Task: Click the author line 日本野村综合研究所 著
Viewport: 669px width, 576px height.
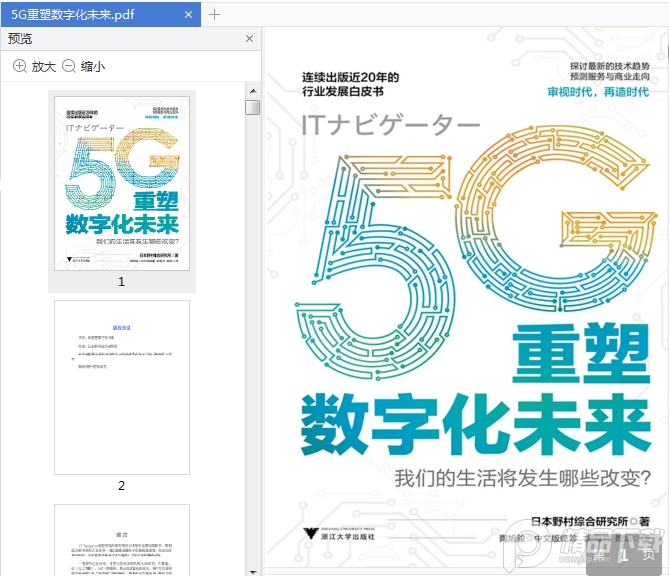Action: point(590,521)
